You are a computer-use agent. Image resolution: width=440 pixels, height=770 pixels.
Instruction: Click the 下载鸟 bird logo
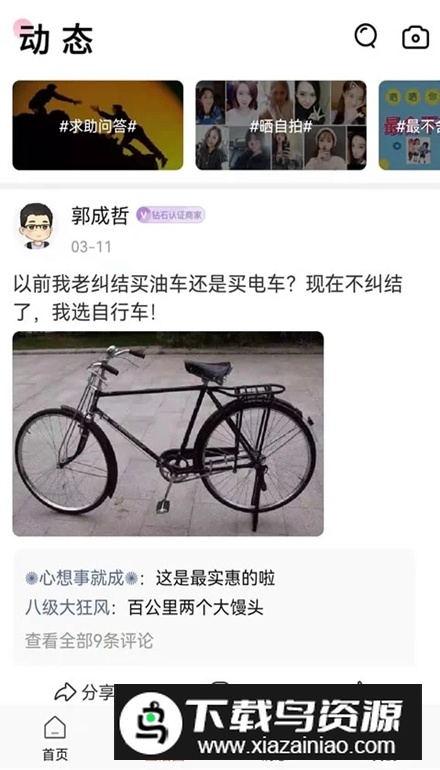pos(151,723)
